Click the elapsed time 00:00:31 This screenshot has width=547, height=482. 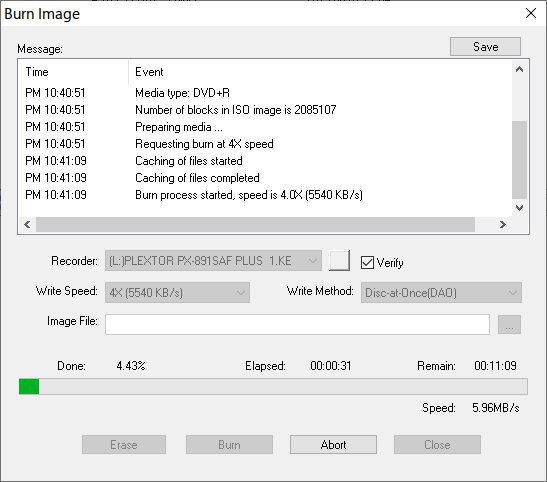331,366
